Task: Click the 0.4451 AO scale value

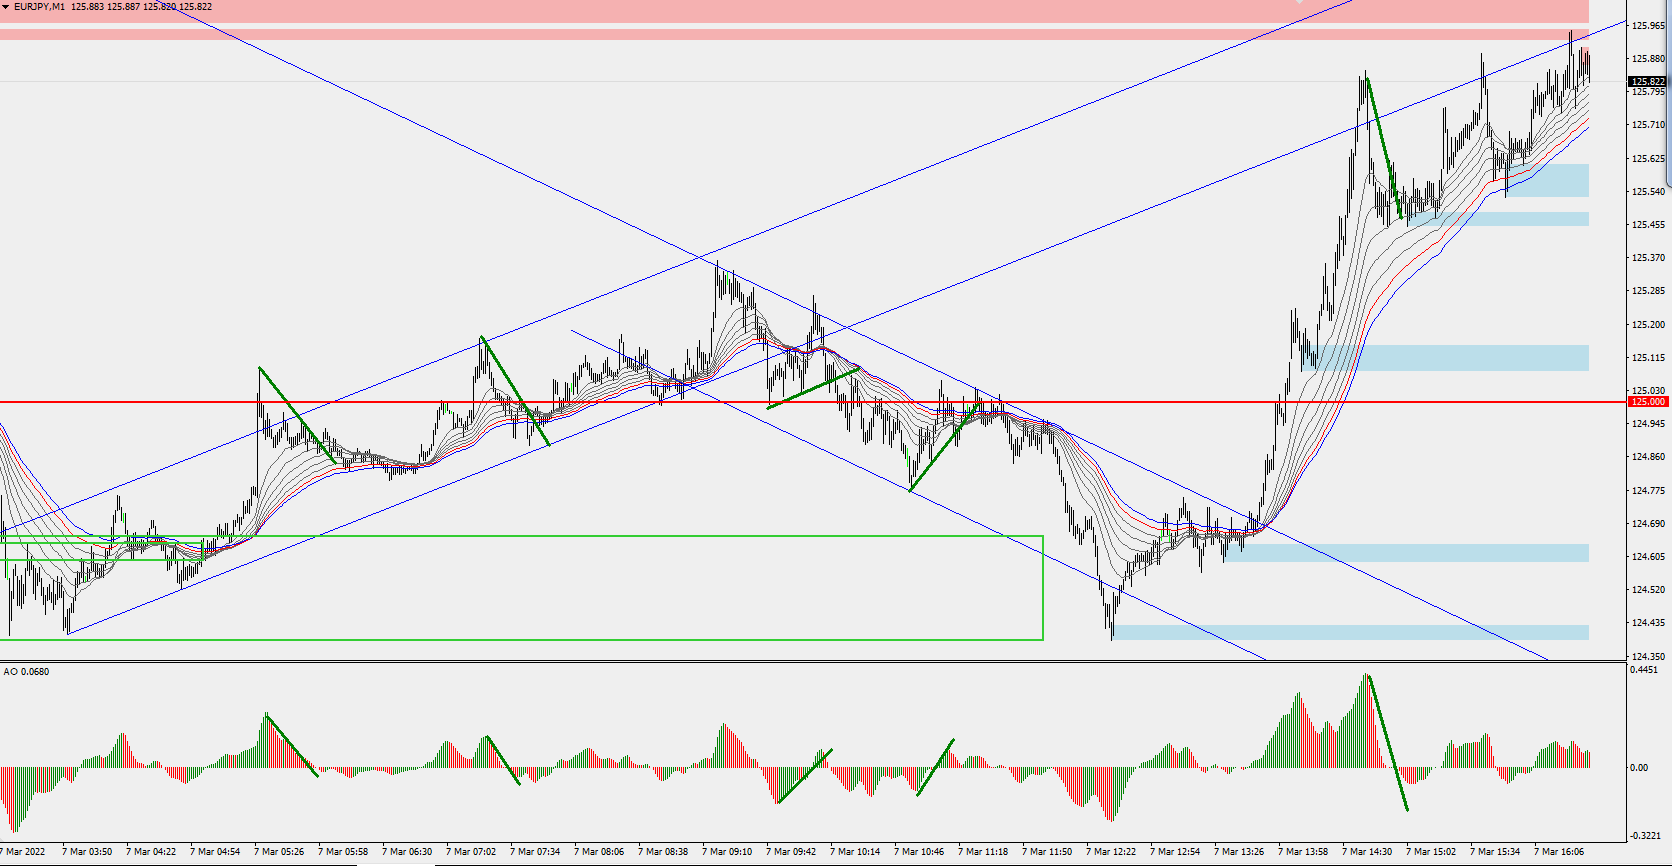Action: [x=1644, y=670]
